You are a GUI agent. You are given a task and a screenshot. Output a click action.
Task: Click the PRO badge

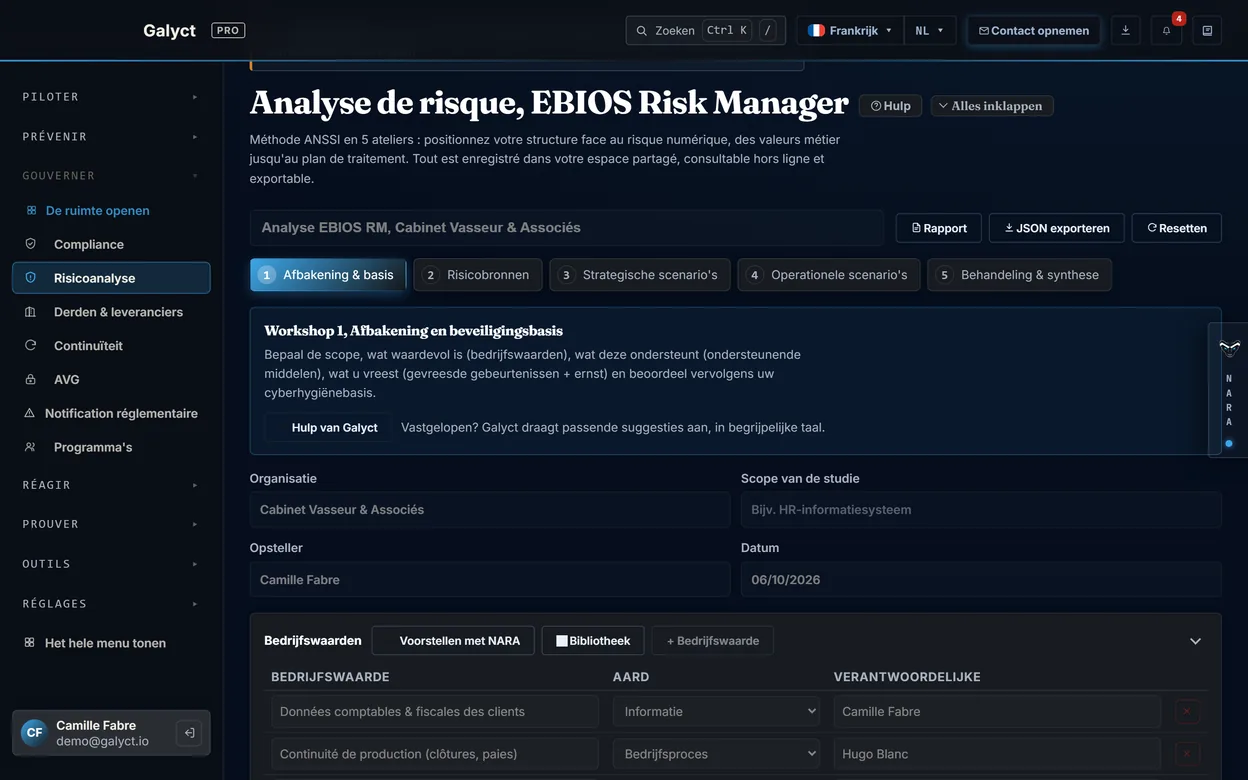(x=228, y=31)
